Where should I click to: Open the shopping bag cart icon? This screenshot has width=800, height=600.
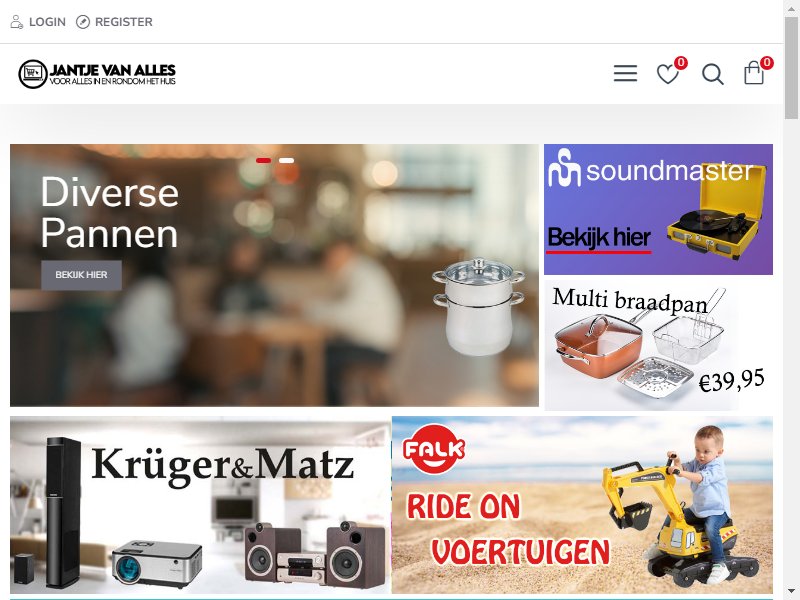click(754, 72)
